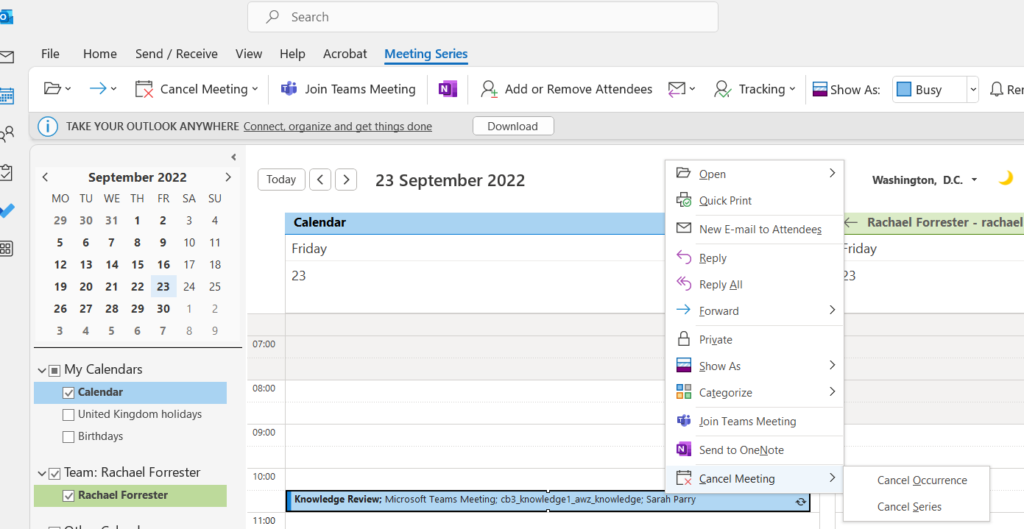The image size is (1024, 529).
Task: Enable the United Kingdom holidays calendar
Action: tap(68, 415)
